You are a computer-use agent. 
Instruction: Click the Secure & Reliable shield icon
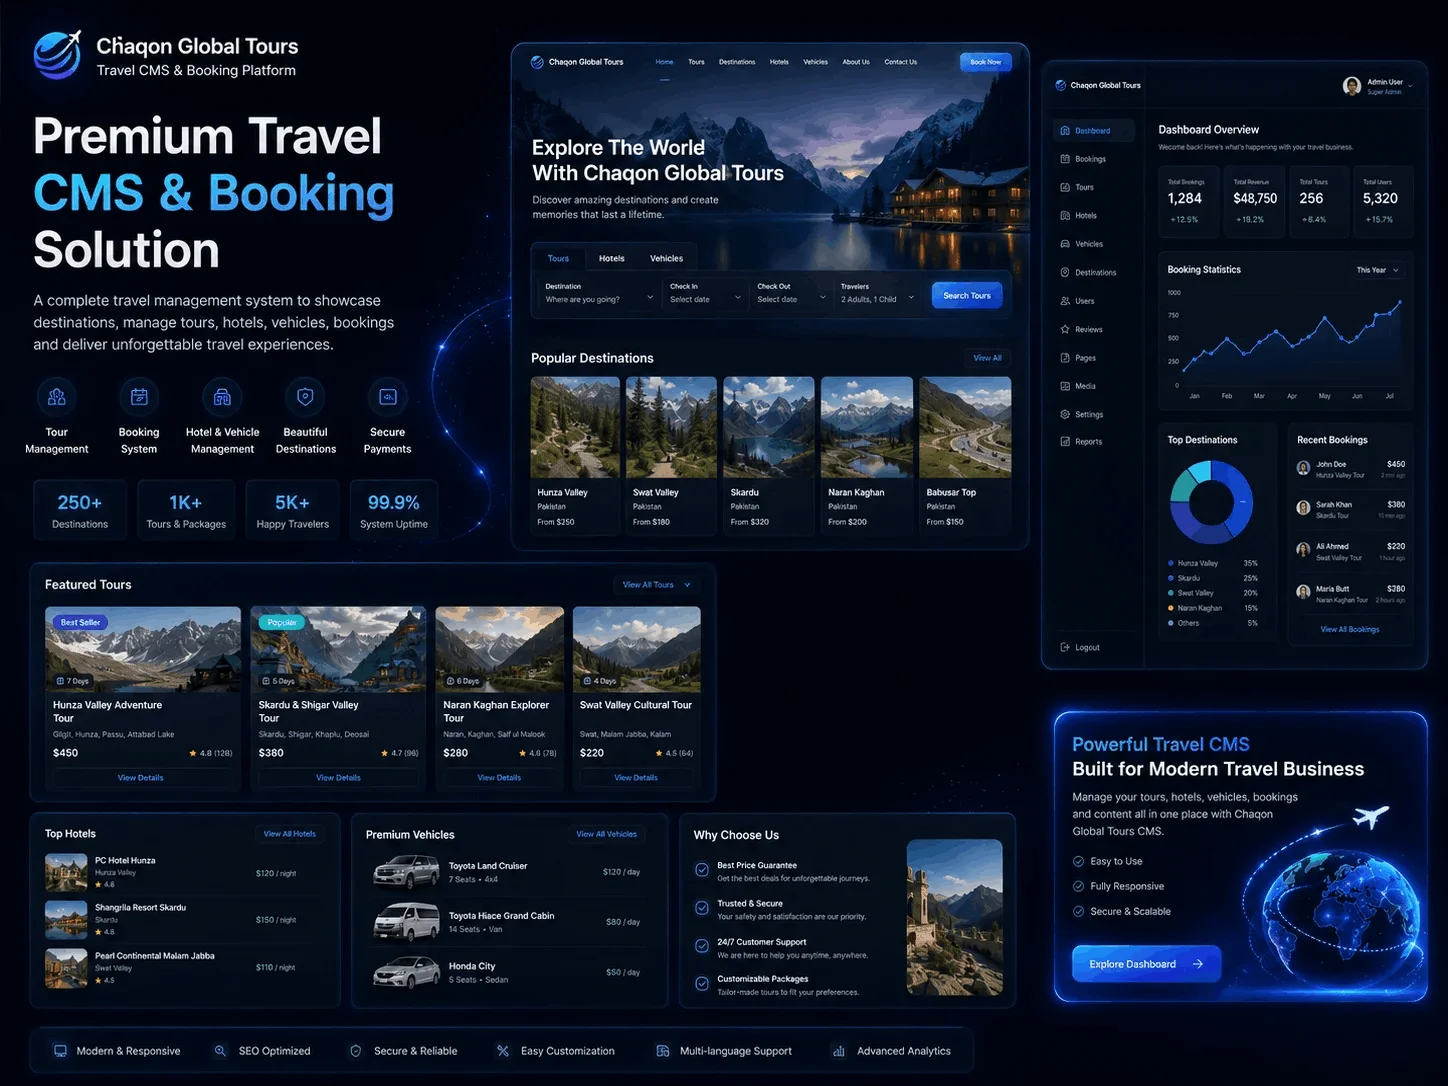[x=355, y=1051]
